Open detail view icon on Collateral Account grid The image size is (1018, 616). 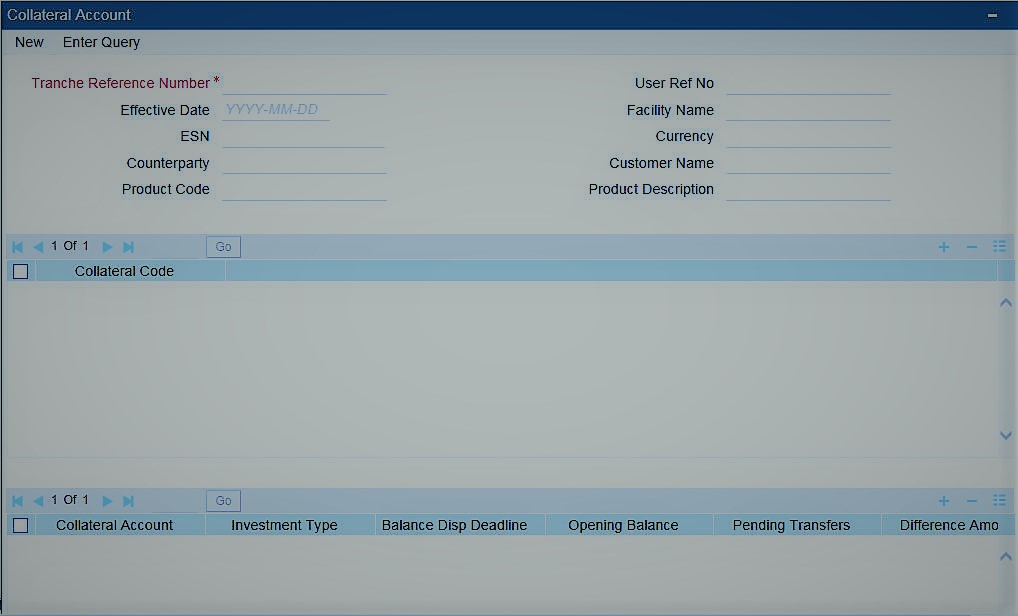point(998,500)
